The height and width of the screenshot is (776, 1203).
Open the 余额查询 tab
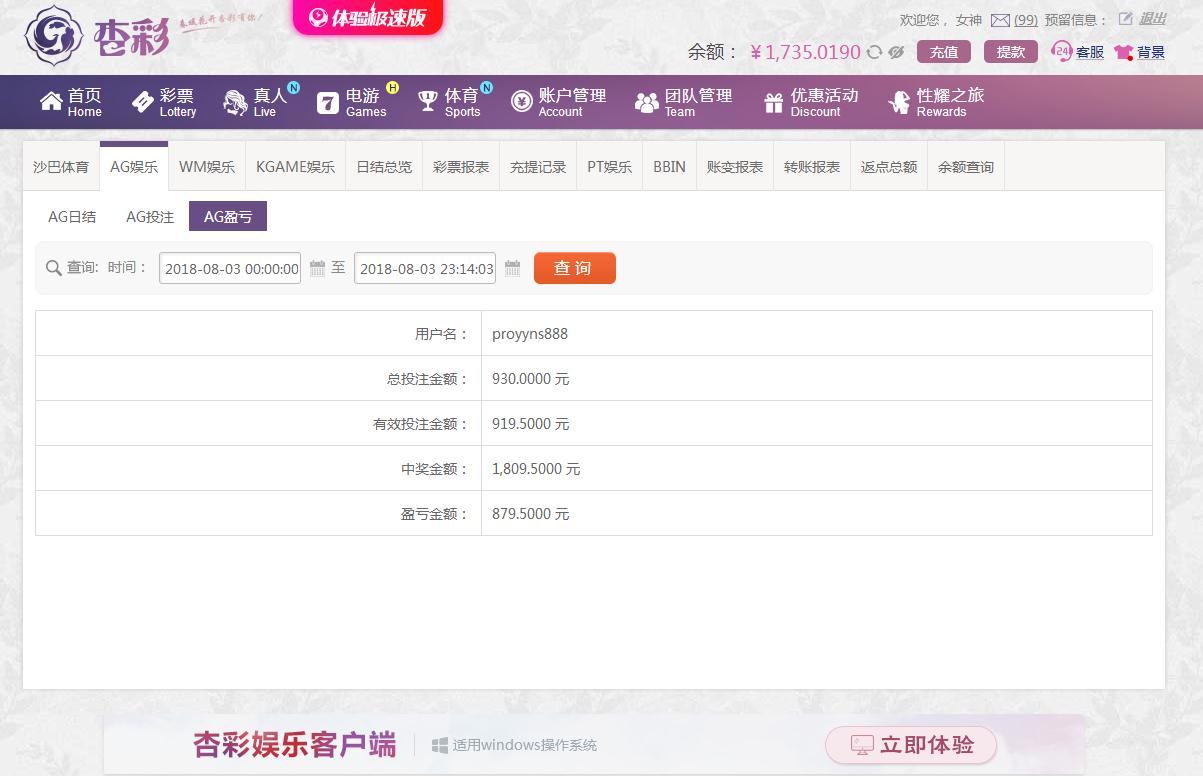(x=966, y=167)
